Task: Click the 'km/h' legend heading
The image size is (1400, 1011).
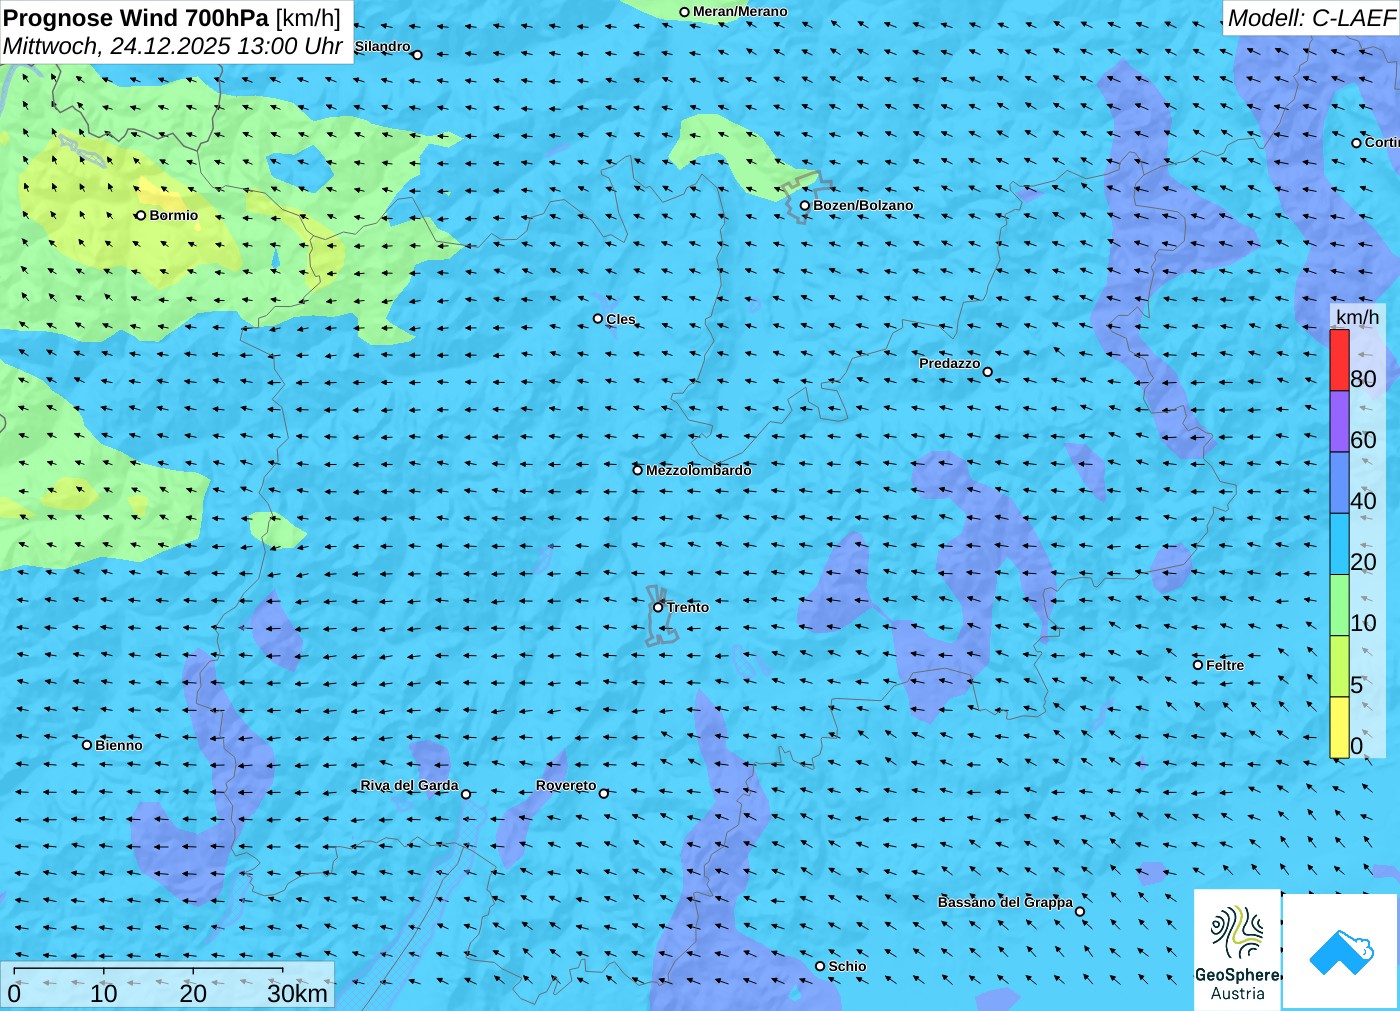Action: [x=1357, y=317]
